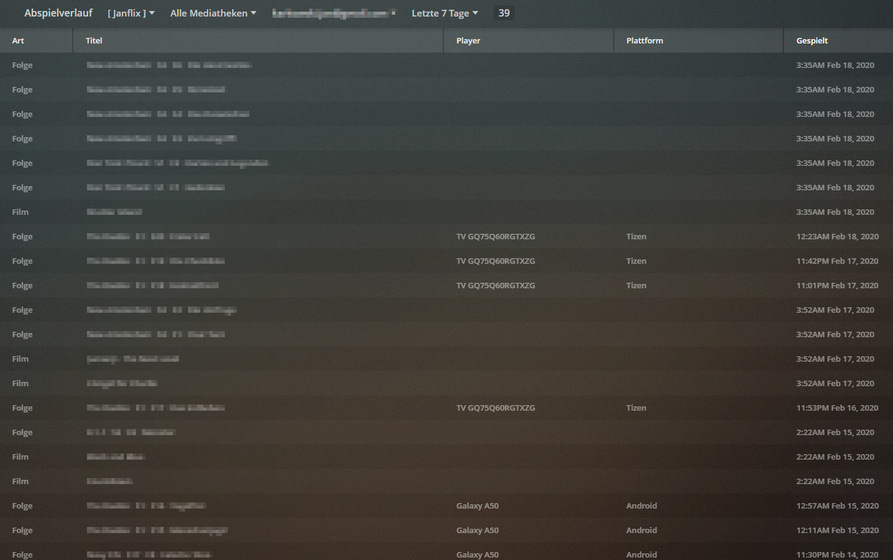Click Folge in the 2:22AM Feb 15 row
This screenshot has height=560, width=893.
pos(22,432)
